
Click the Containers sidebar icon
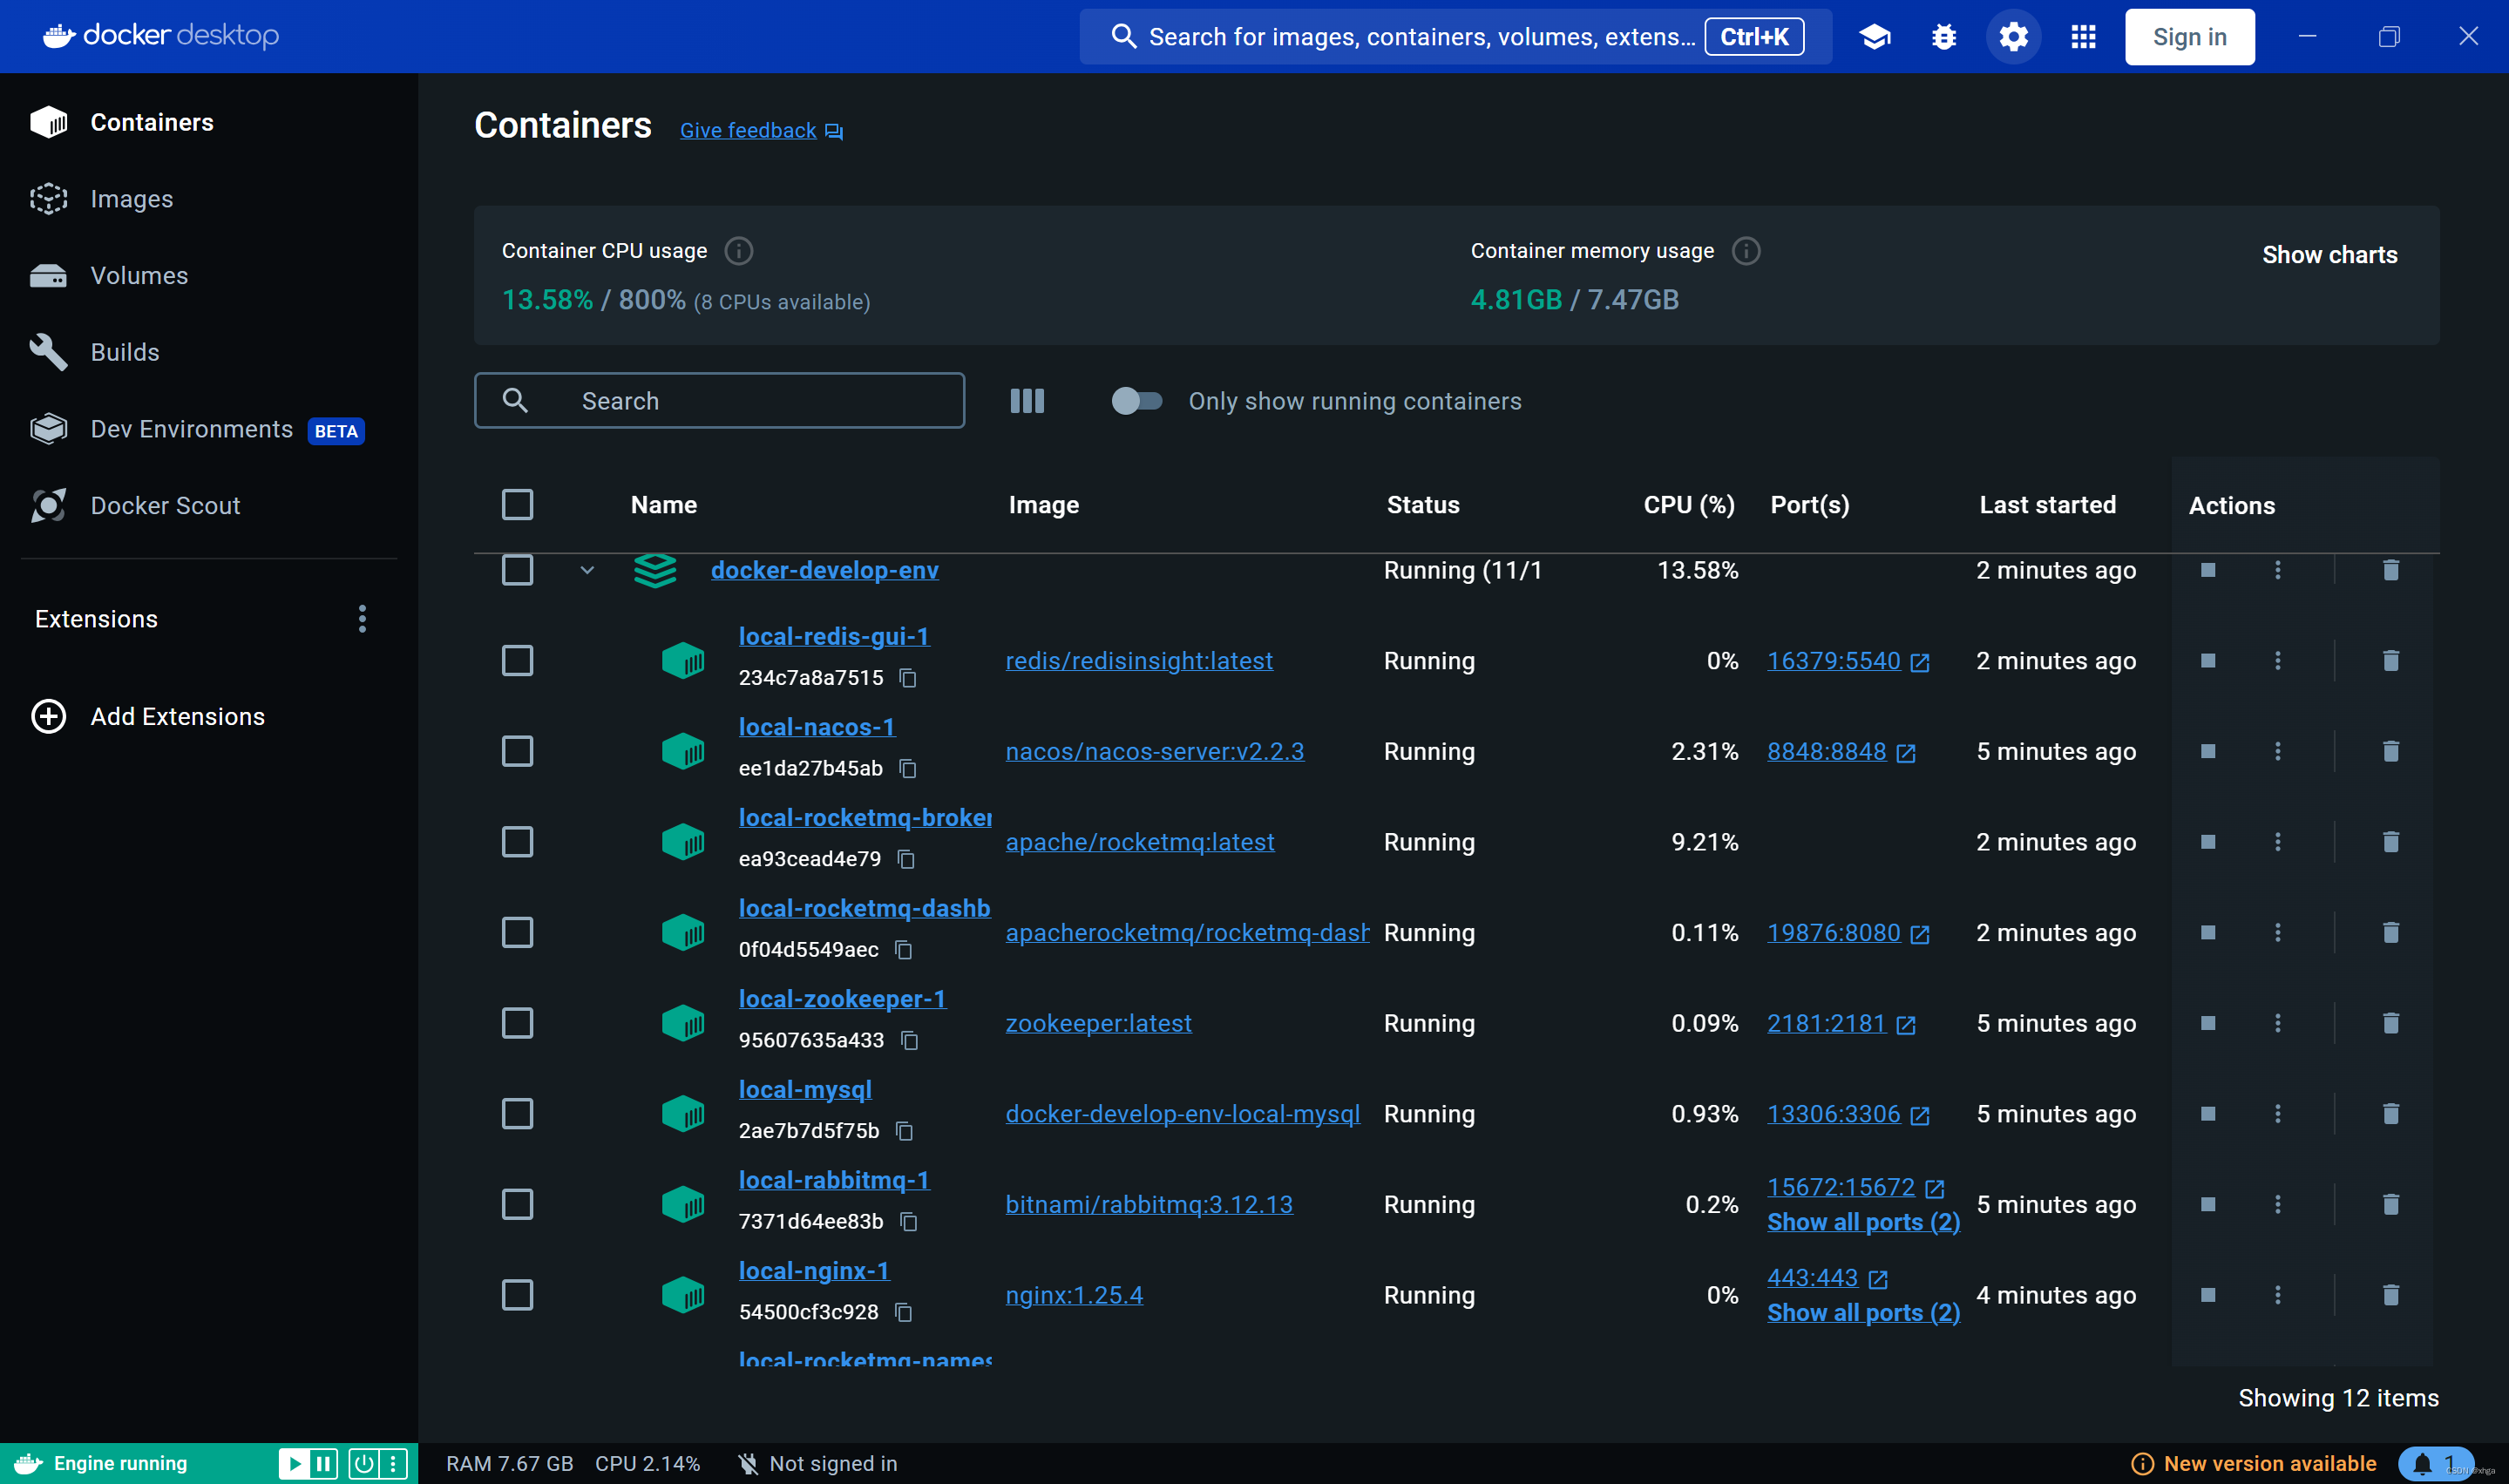[50, 120]
